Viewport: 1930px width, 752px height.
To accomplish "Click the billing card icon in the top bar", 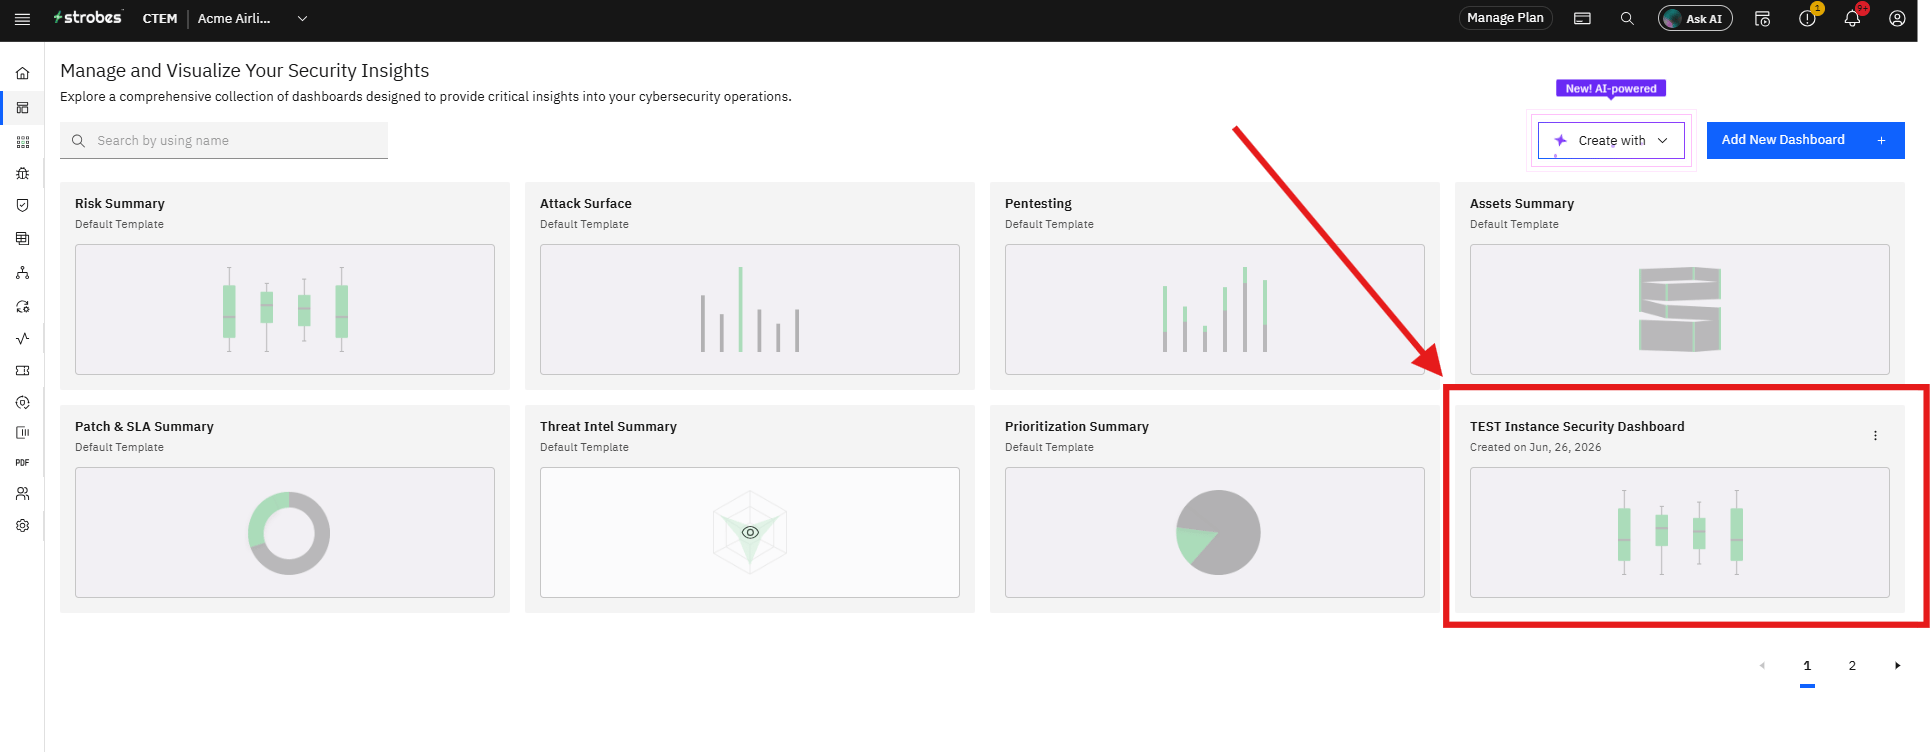I will (x=1582, y=19).
